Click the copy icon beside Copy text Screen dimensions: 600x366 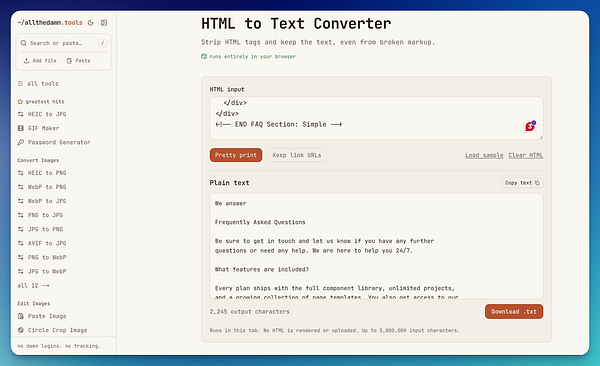pos(537,183)
